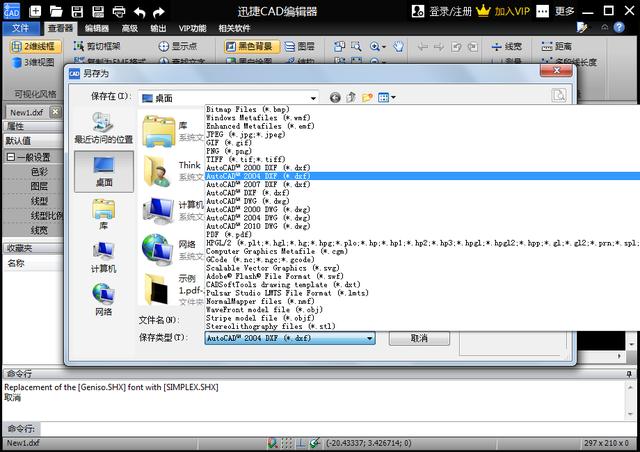Switch to the Viewer tab
The width and height of the screenshot is (640, 452).
pos(60,28)
